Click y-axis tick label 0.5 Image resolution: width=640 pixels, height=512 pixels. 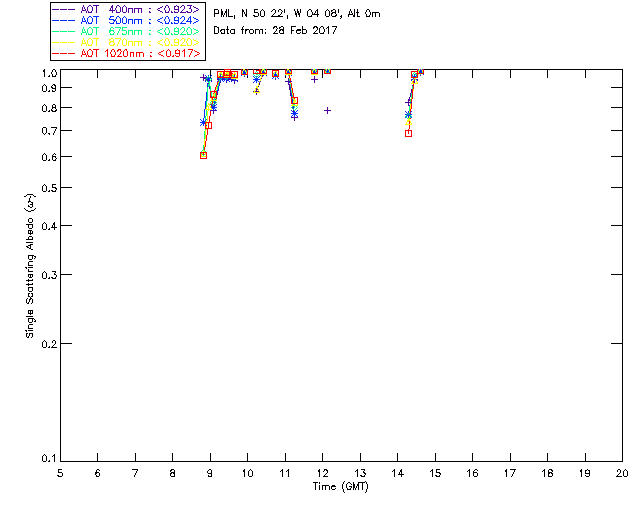[49, 188]
